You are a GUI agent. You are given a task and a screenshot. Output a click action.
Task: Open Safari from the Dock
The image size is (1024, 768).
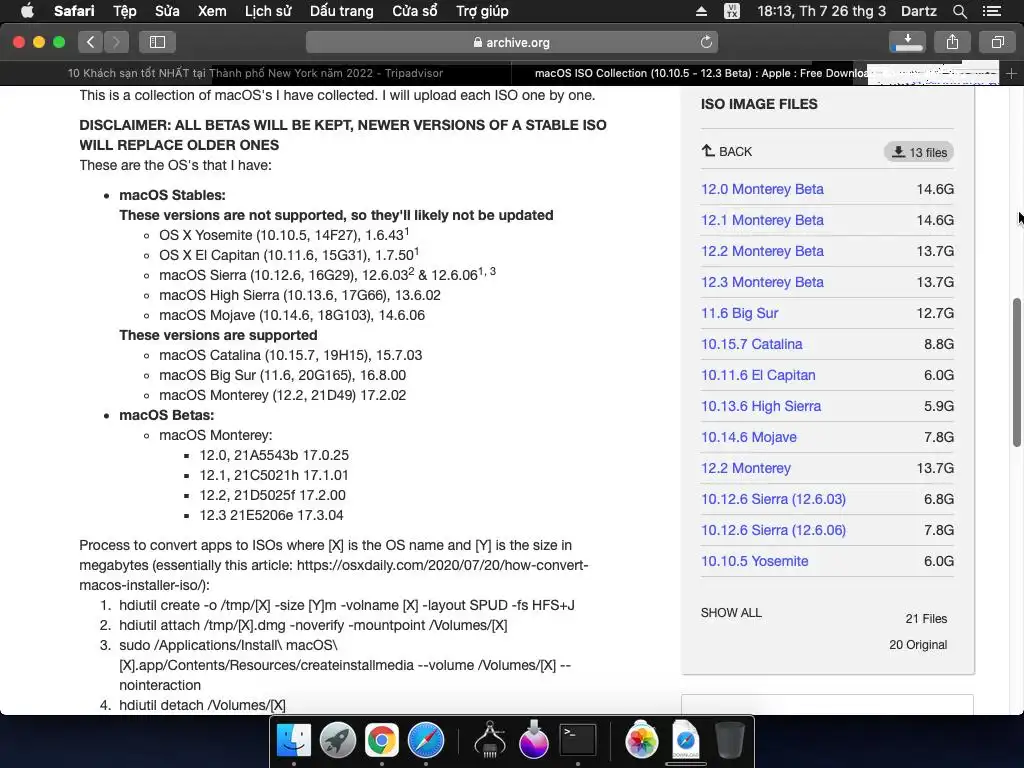click(426, 741)
